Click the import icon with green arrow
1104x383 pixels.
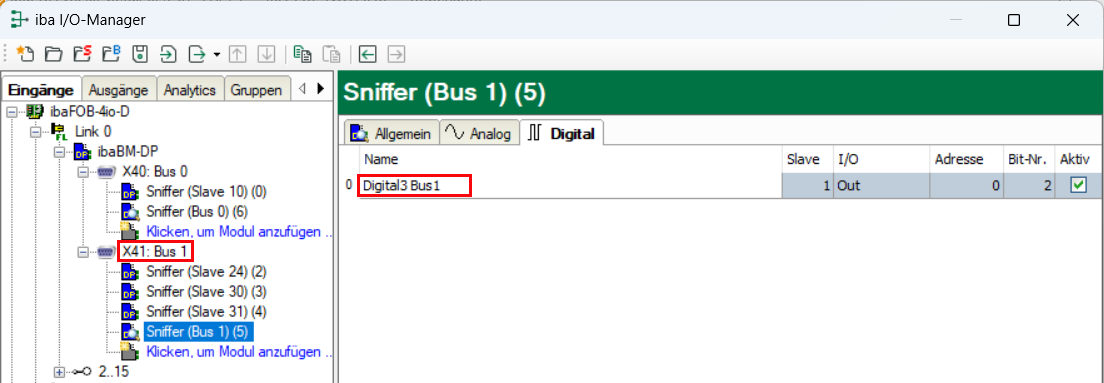click(168, 54)
